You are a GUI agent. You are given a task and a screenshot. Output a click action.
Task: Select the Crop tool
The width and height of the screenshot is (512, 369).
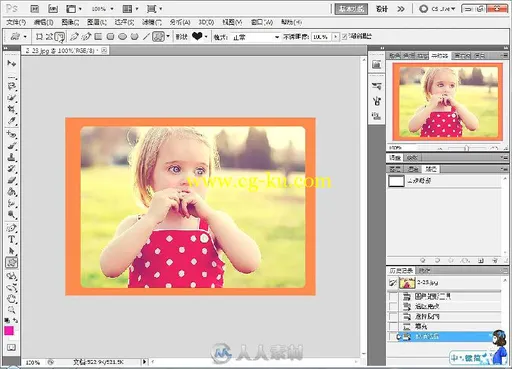[11, 109]
